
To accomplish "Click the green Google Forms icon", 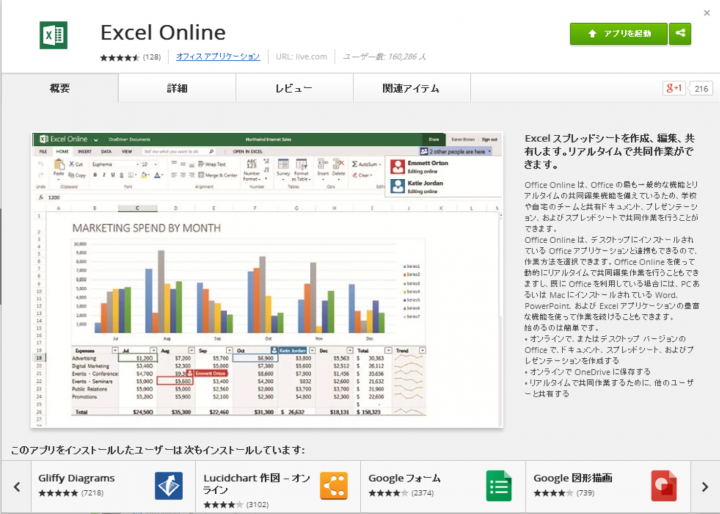I will (499, 486).
